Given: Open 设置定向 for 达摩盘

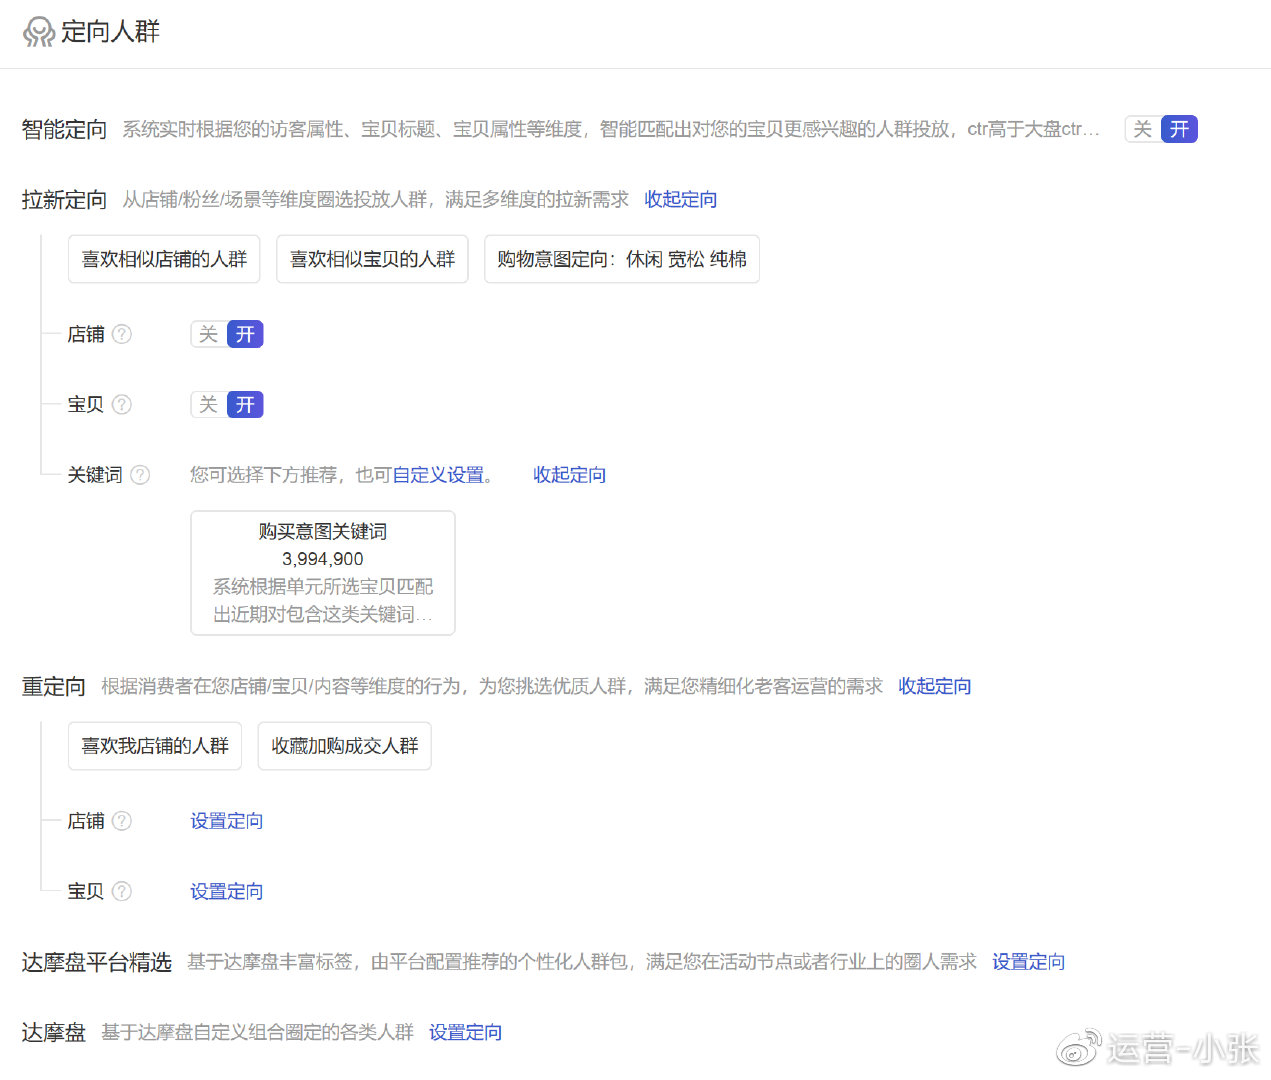Looking at the screenshot, I should [465, 1031].
